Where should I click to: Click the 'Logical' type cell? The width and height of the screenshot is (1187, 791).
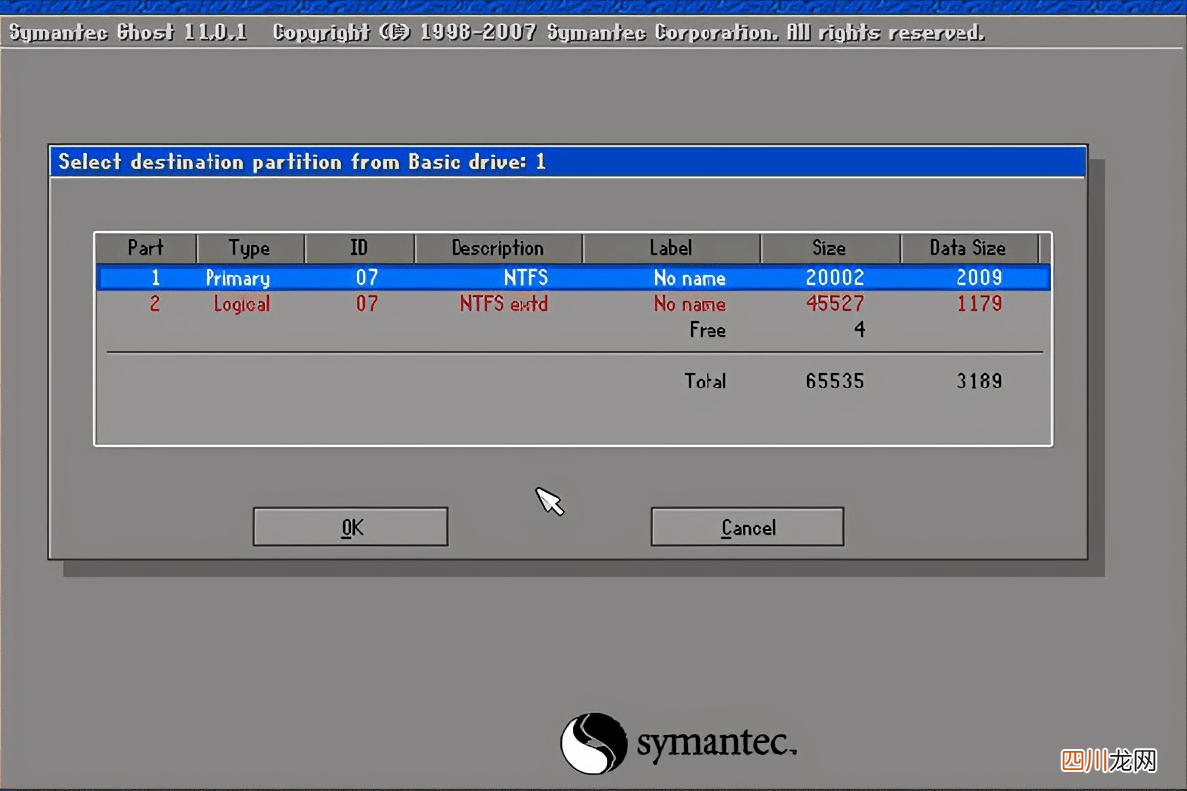[x=241, y=304]
